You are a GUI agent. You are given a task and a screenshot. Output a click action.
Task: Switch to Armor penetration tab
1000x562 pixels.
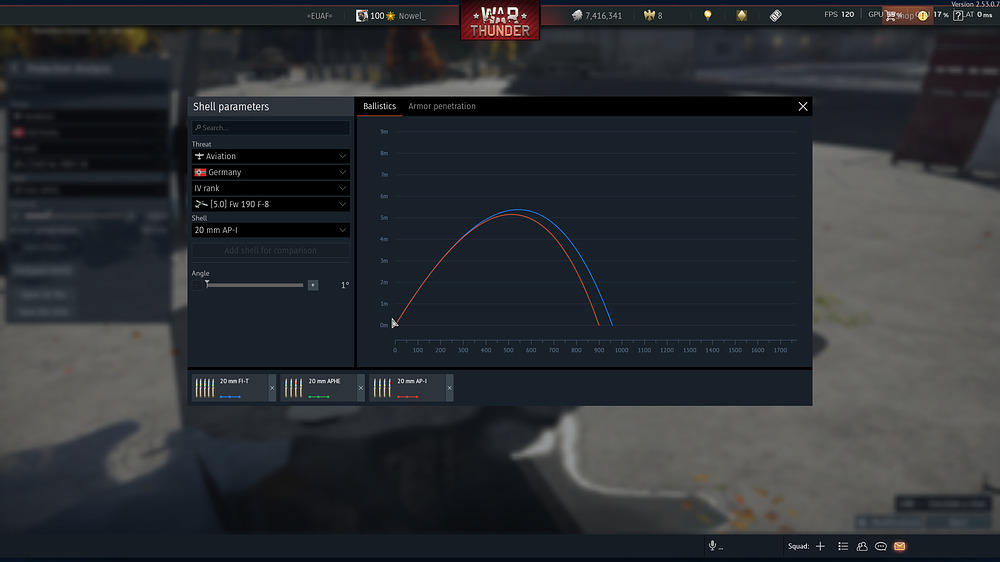click(441, 106)
